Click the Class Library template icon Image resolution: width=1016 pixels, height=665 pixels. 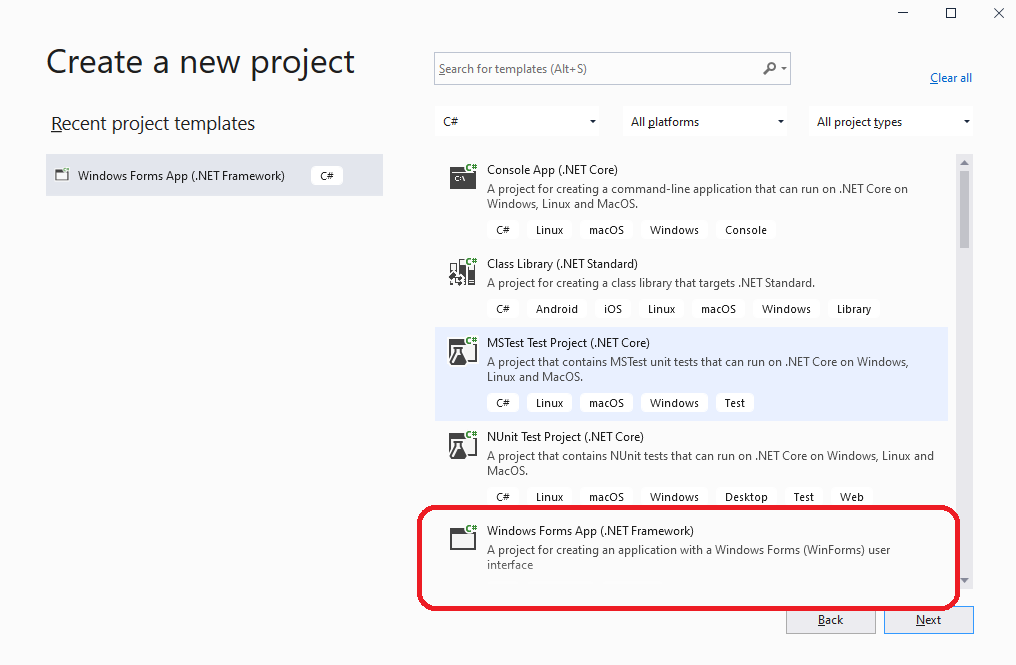(463, 271)
